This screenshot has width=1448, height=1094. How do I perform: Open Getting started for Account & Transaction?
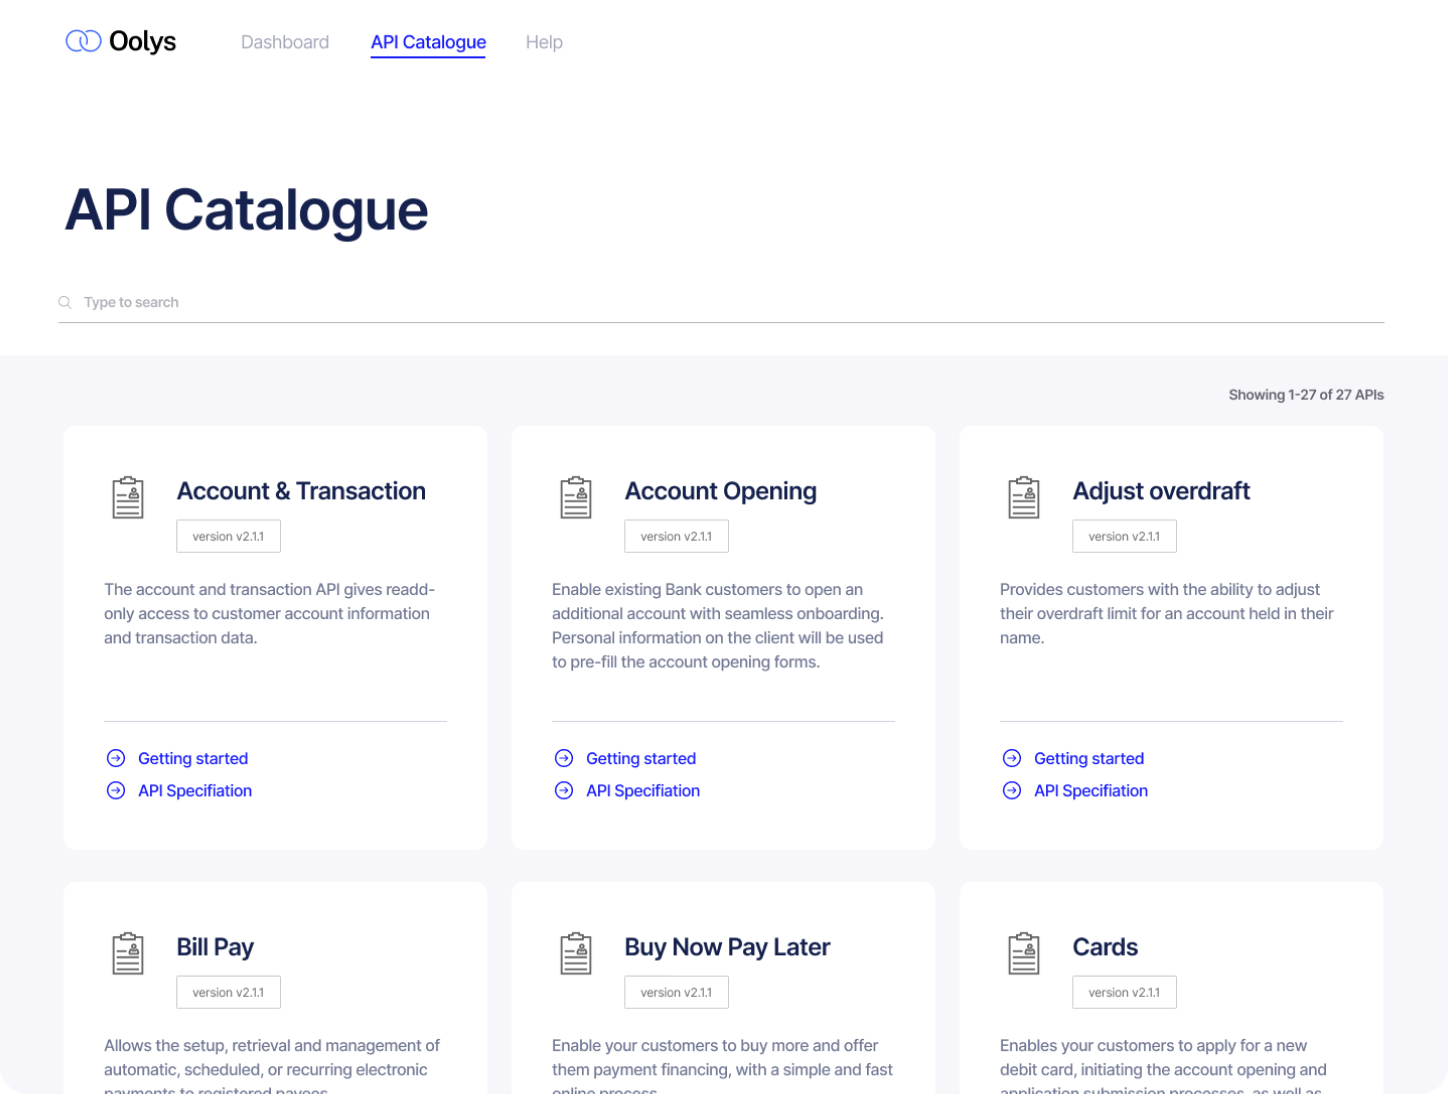[193, 758]
